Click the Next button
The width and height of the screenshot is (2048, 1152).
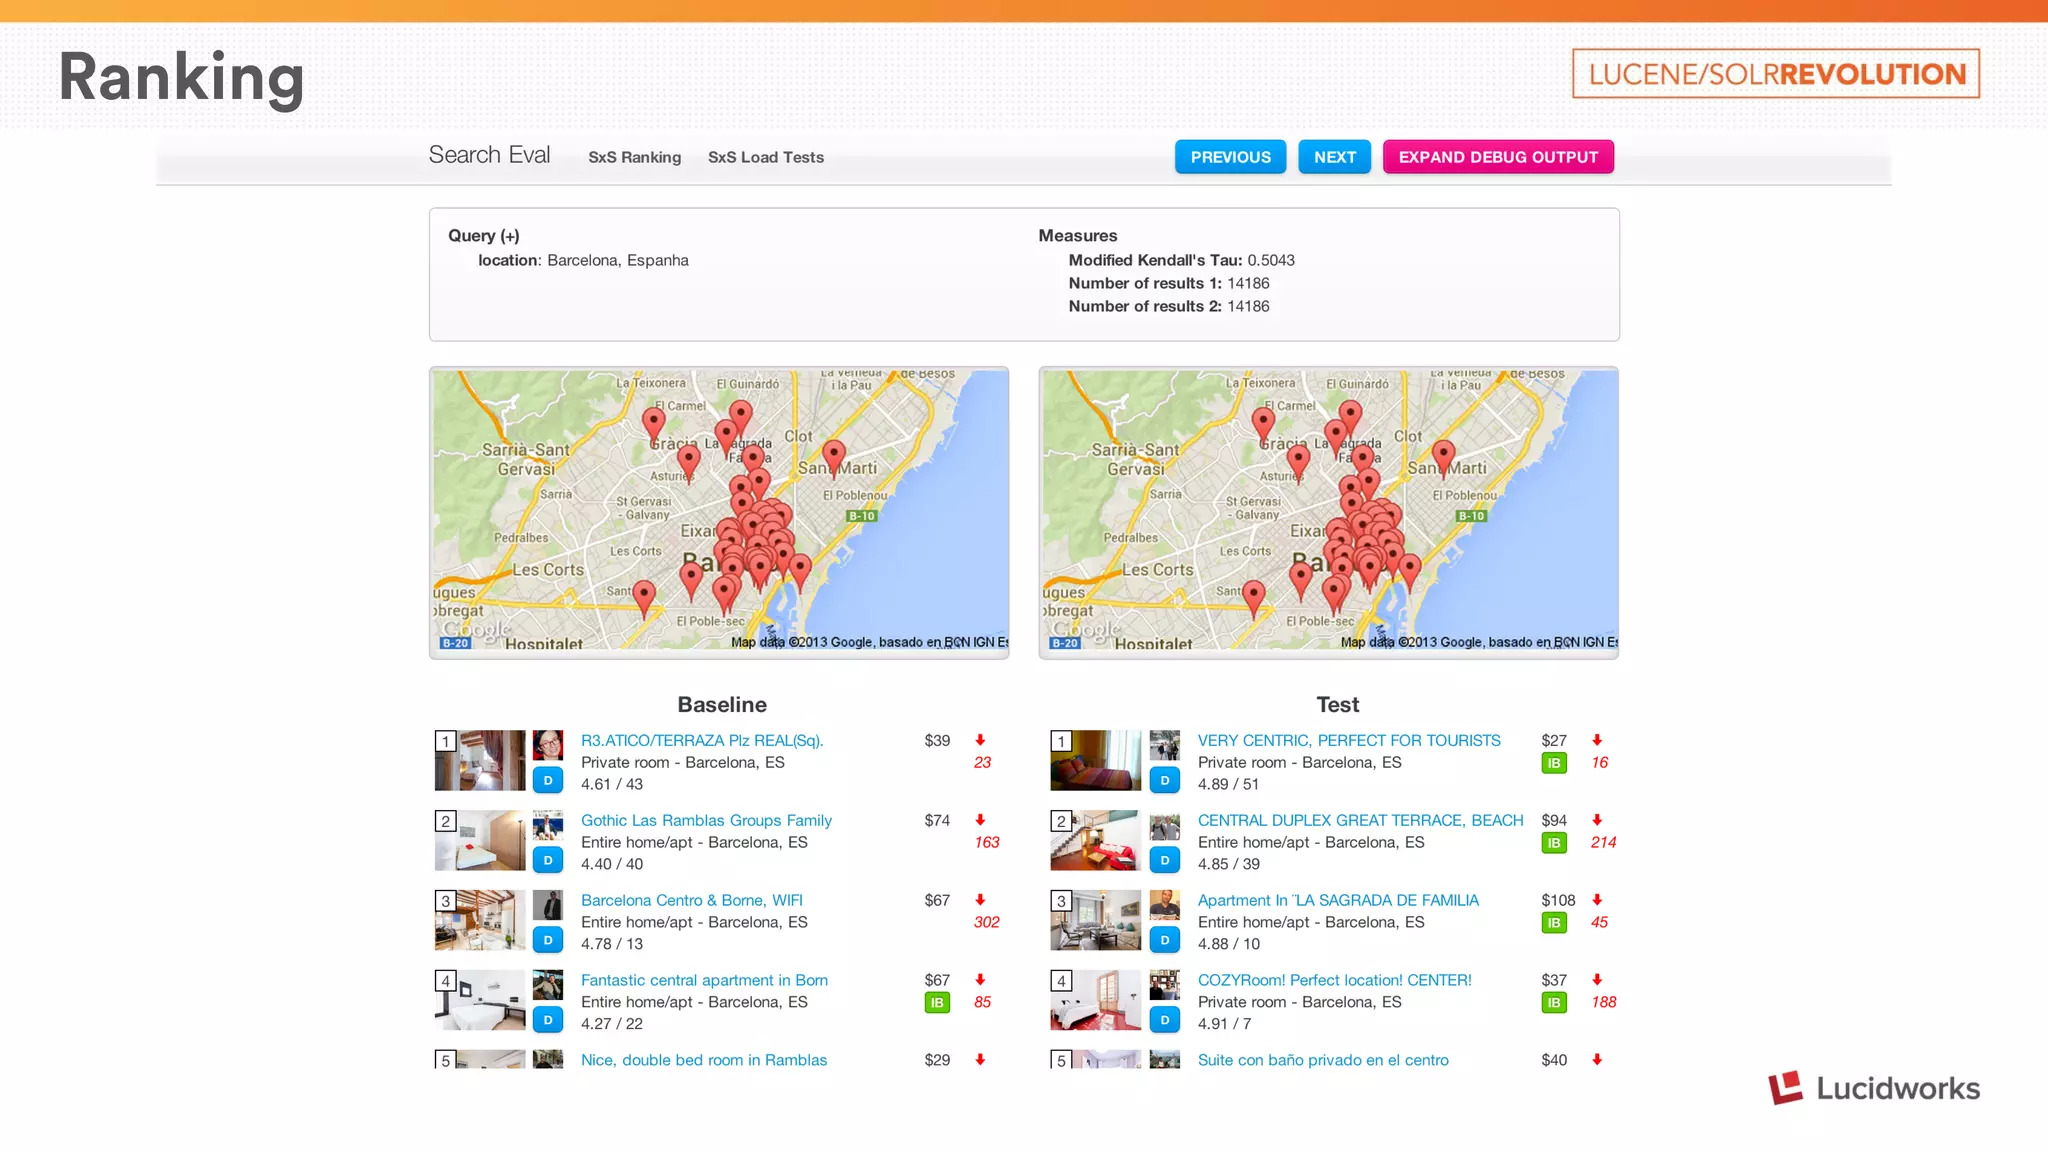click(x=1334, y=157)
